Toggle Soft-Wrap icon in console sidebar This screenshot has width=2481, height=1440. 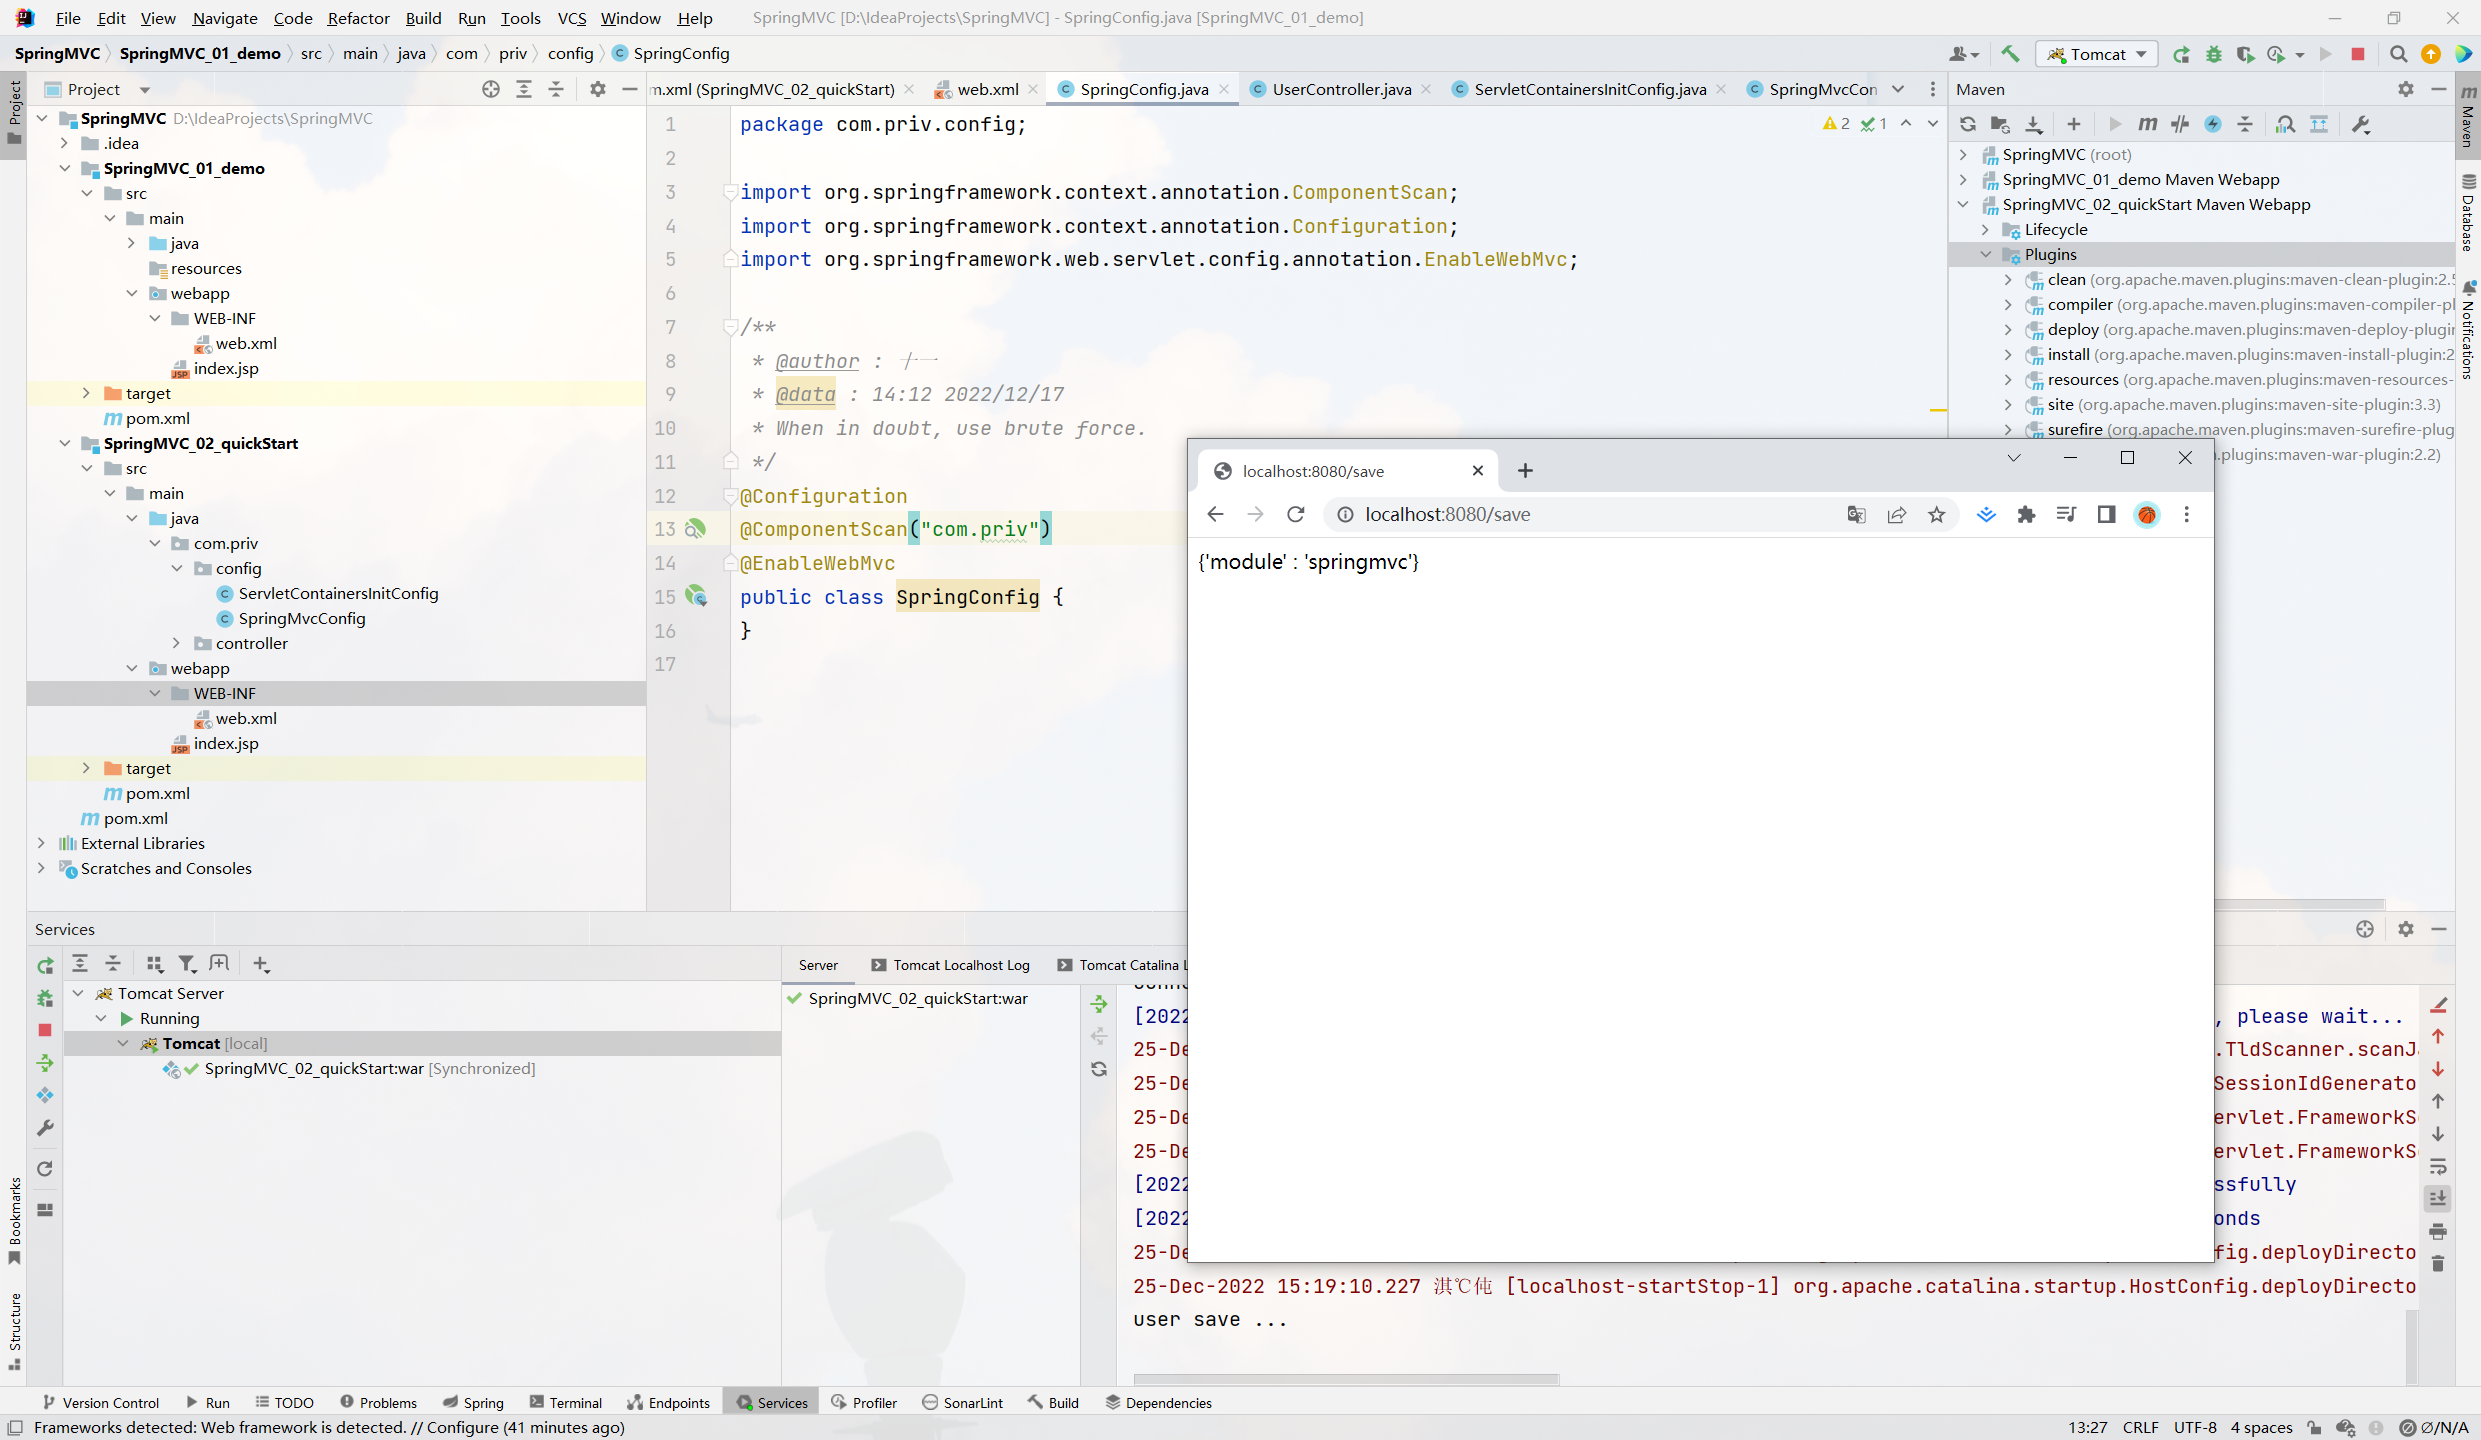2438,1166
